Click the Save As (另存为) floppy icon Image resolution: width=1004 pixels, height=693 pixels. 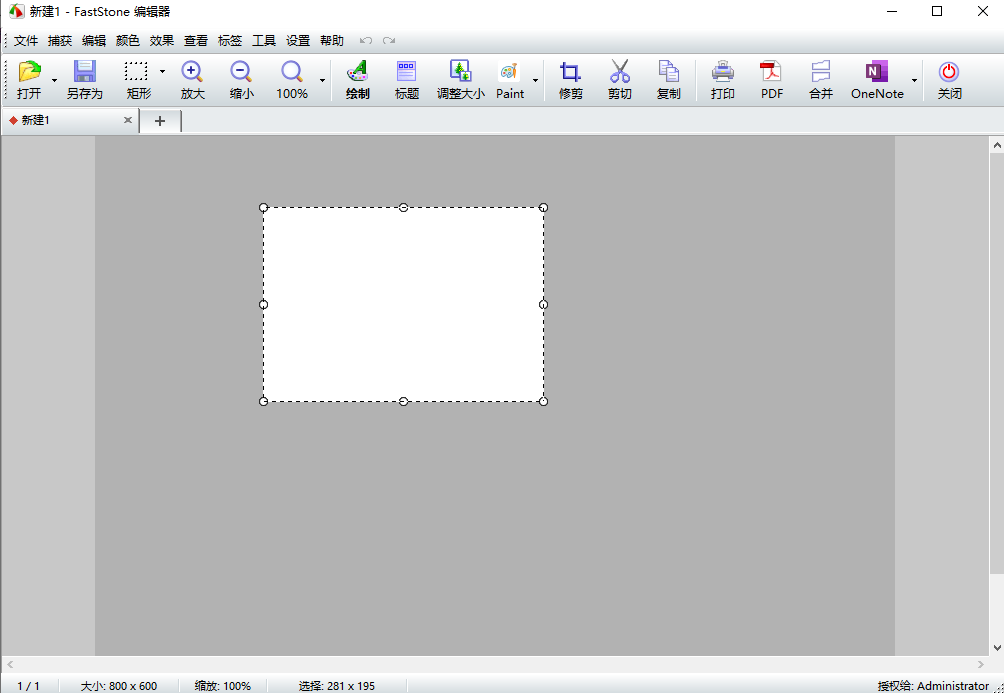[x=85, y=71]
